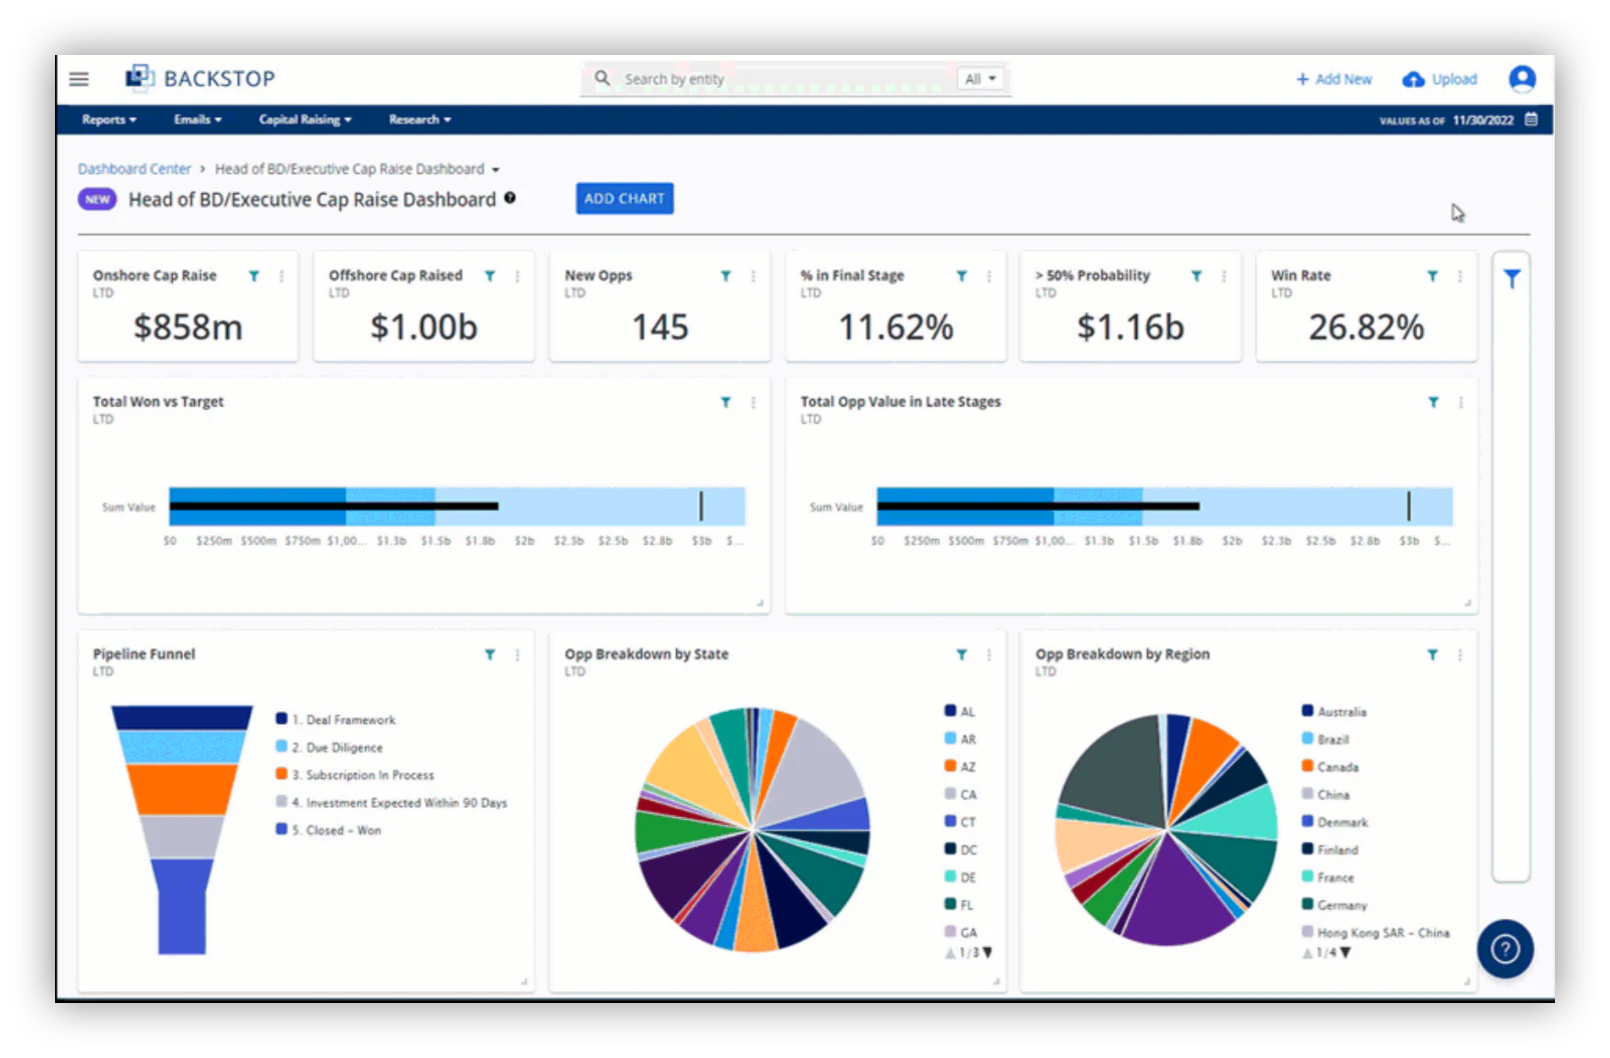This screenshot has height=1058, width=1610.
Task: Toggle the Canada region legend entry
Action: click(1330, 767)
